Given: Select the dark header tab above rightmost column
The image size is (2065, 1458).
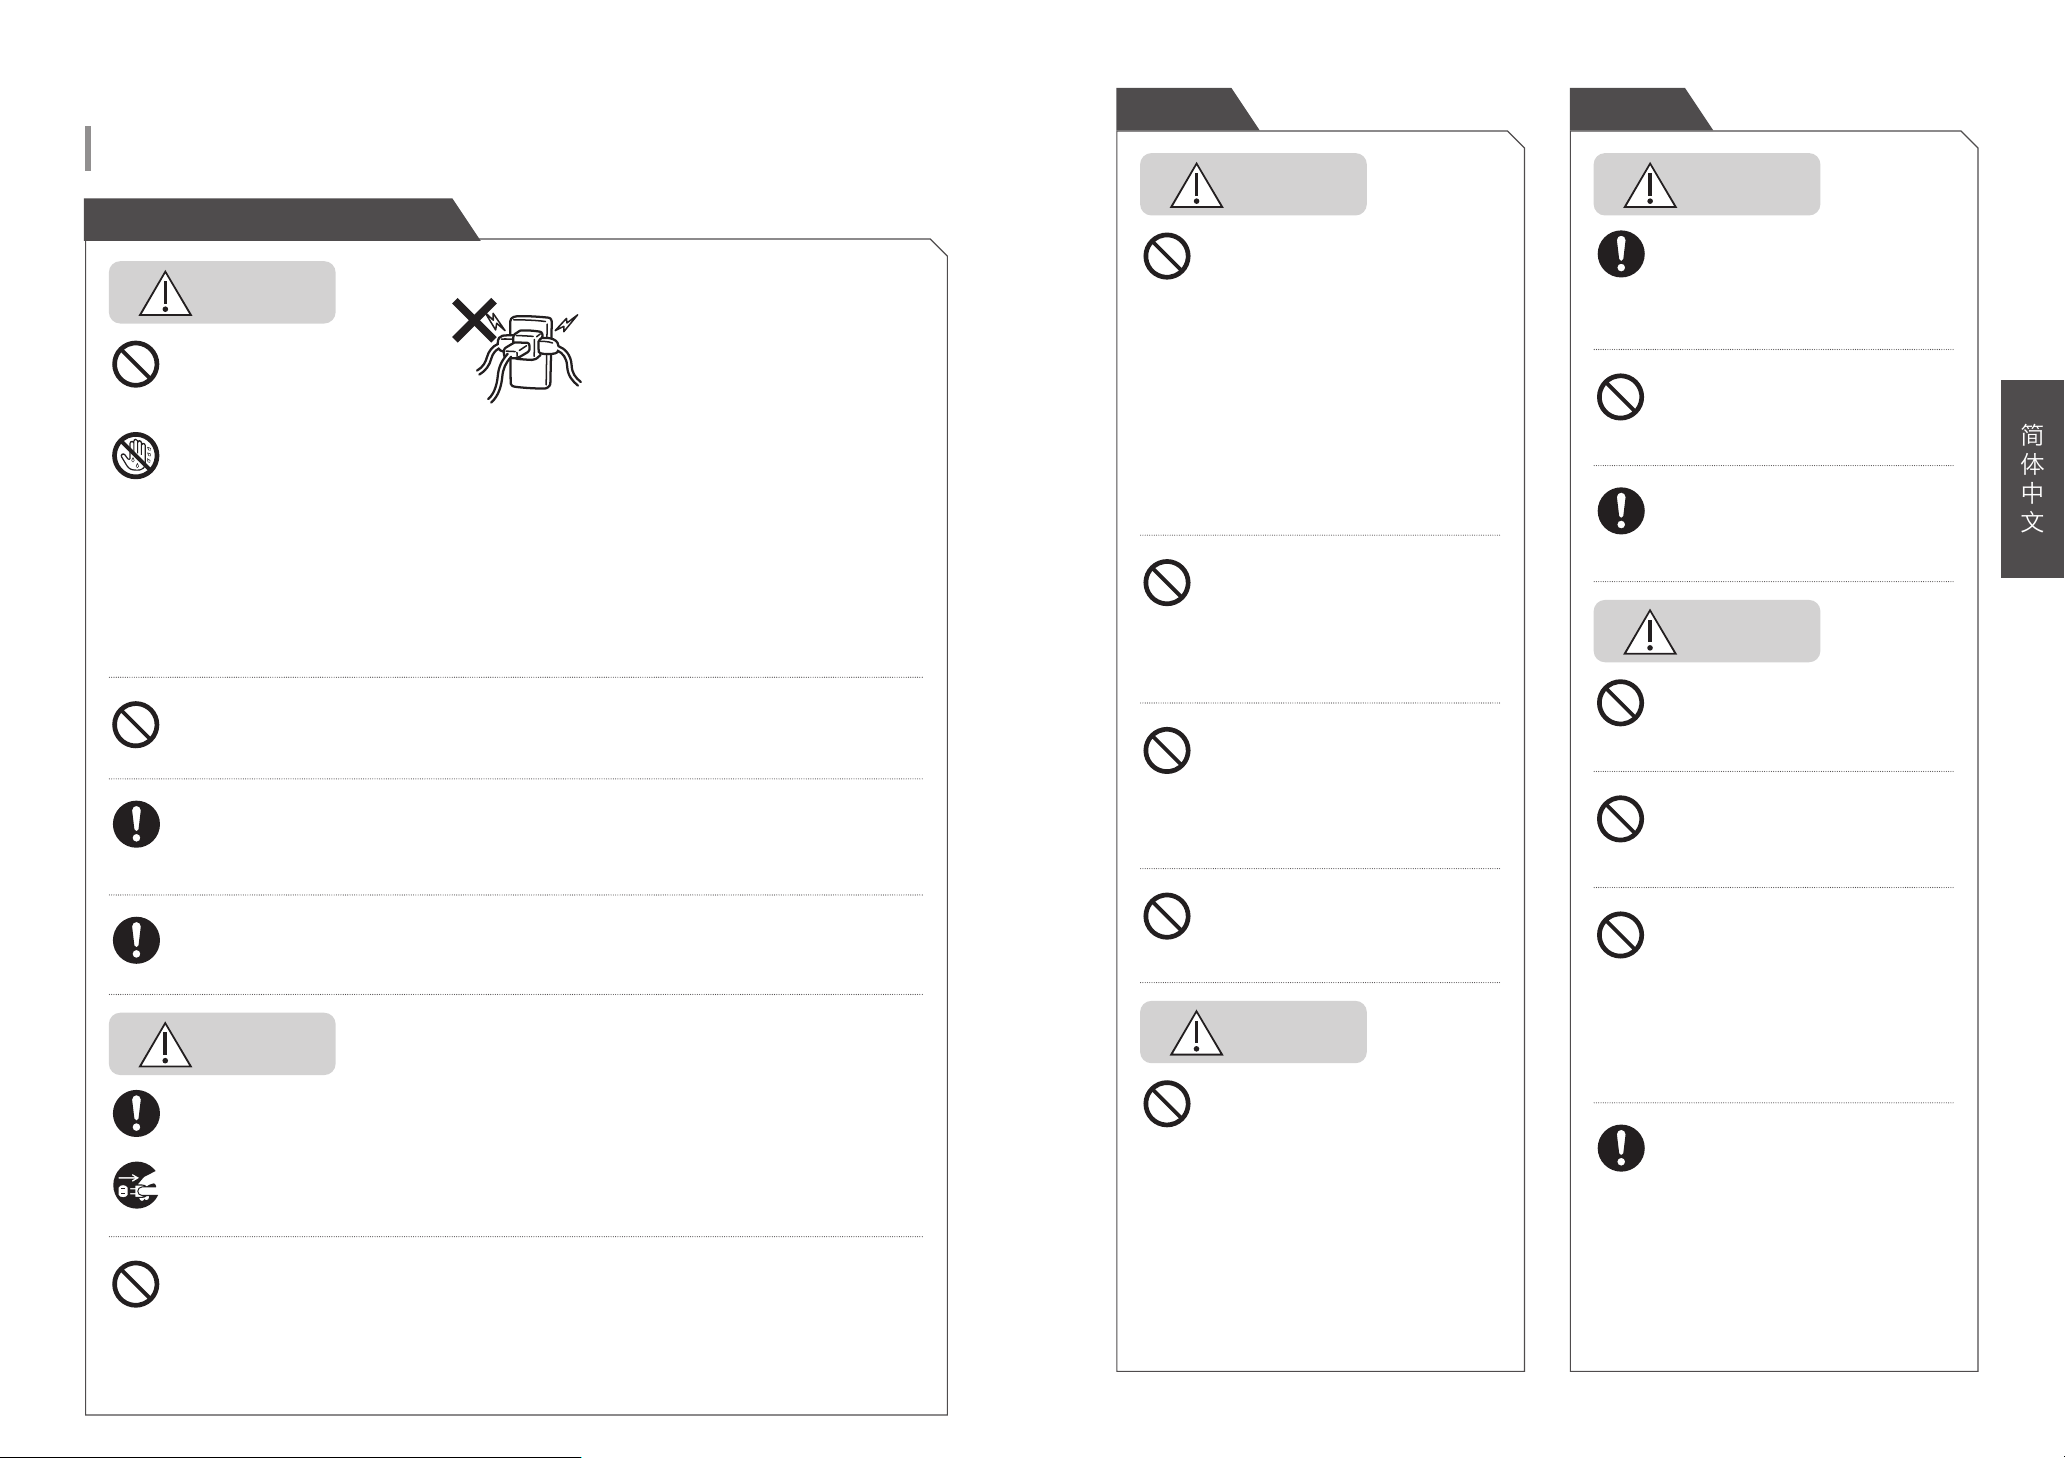Looking at the screenshot, I should click(x=1641, y=109).
